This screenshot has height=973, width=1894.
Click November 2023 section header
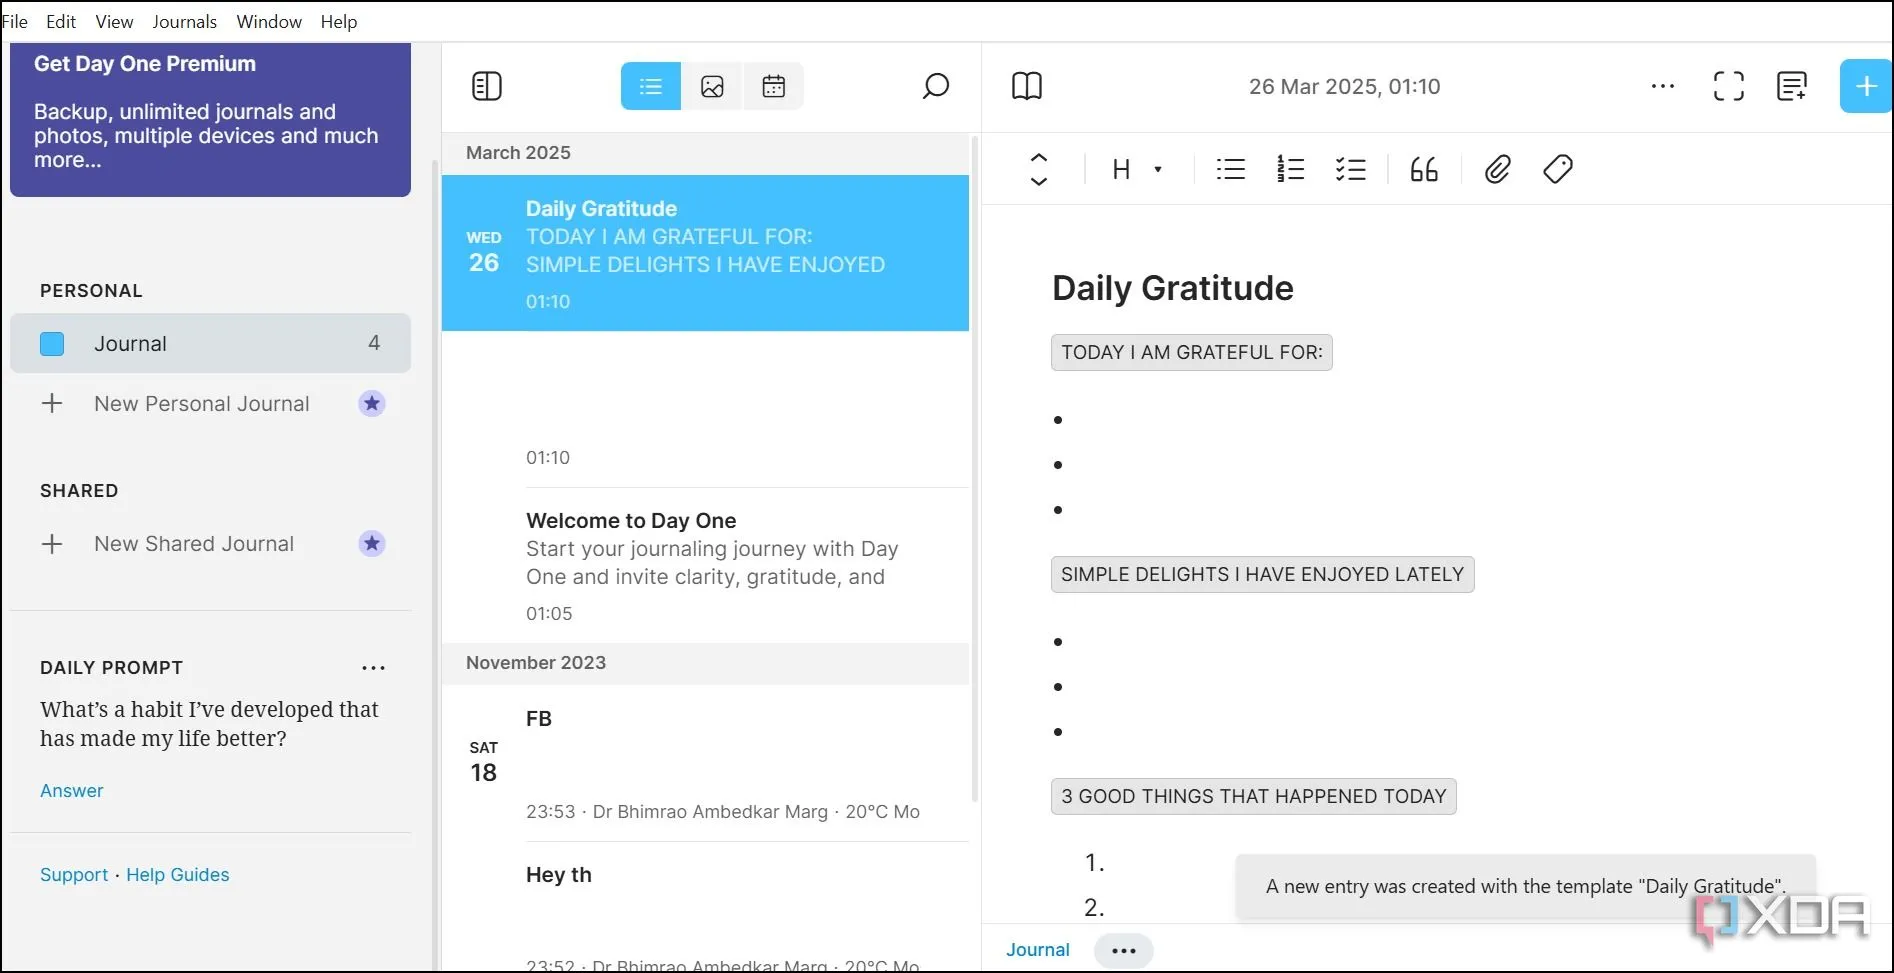[705, 663]
